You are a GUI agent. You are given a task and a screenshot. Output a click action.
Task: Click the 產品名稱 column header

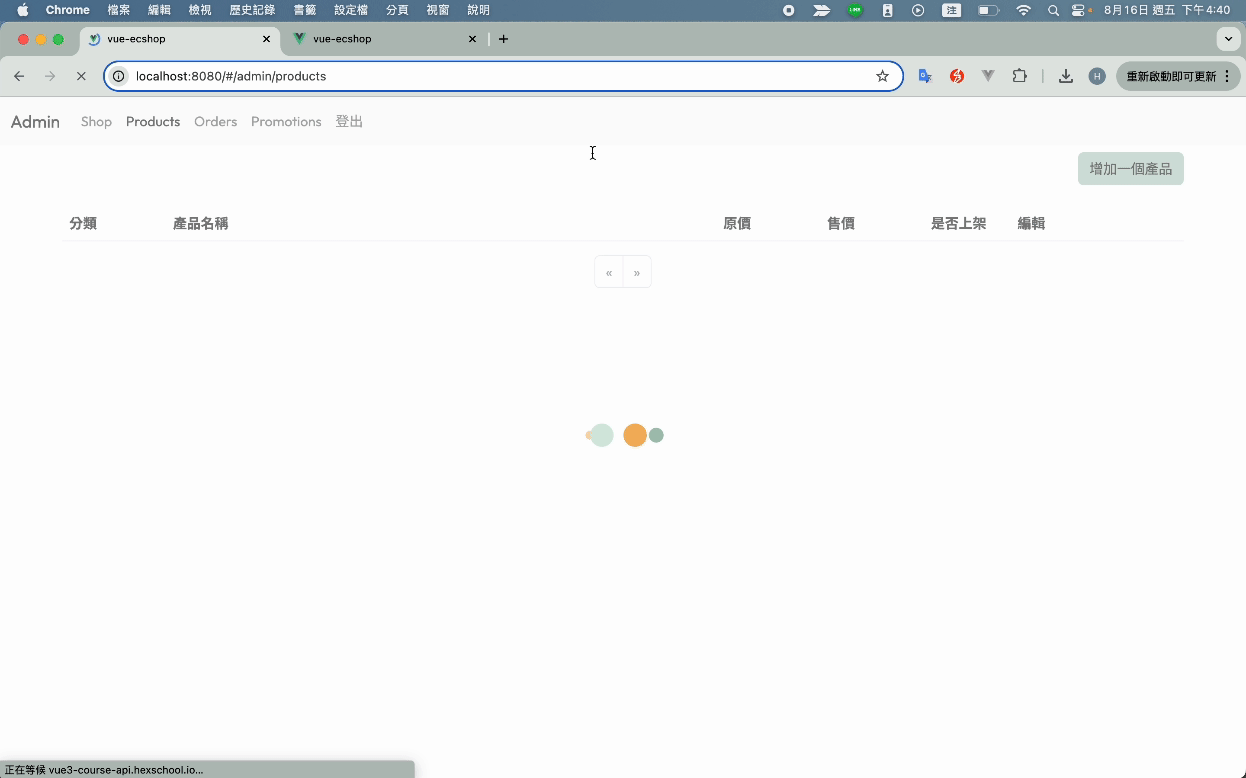click(200, 224)
